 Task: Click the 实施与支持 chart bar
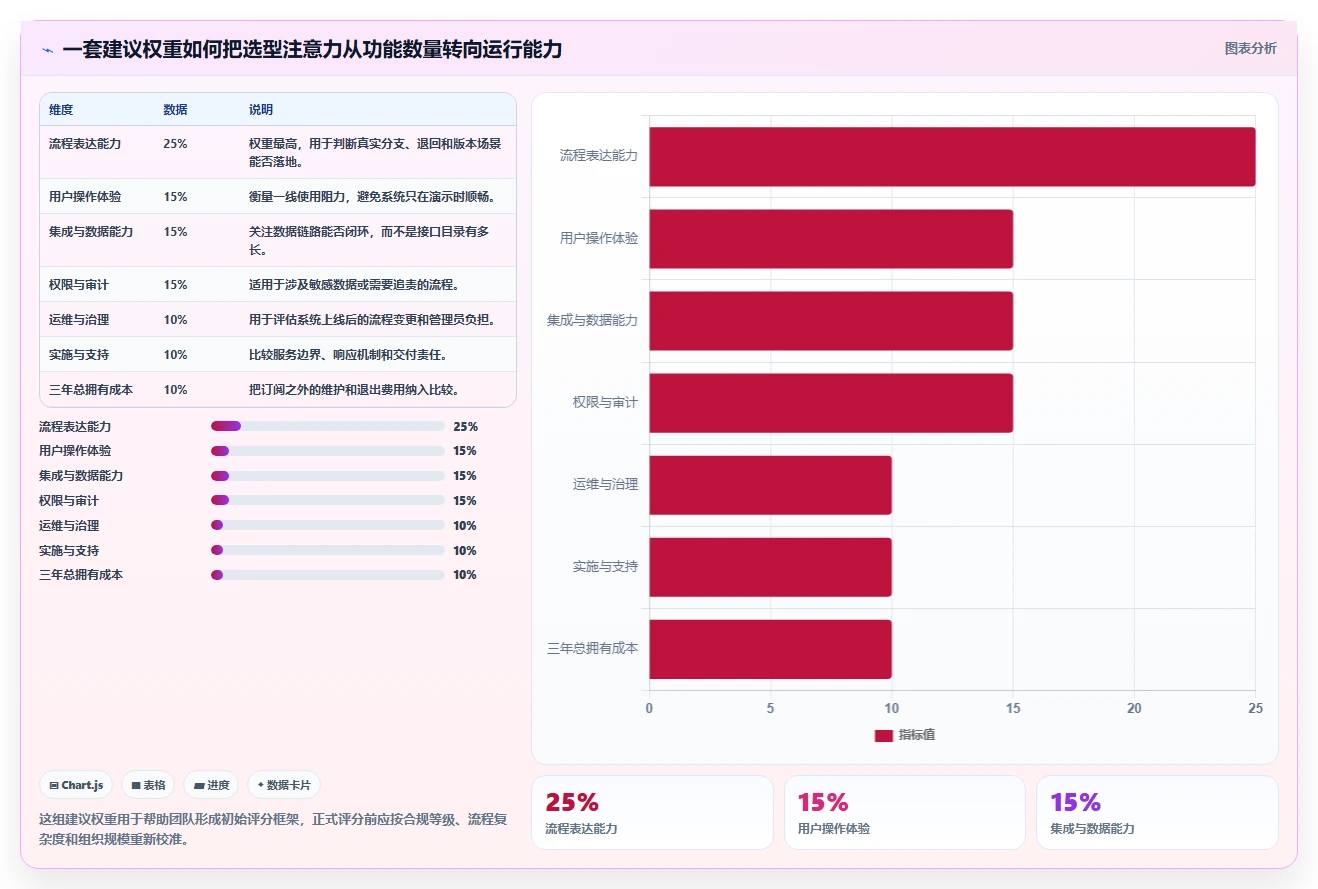[x=770, y=567]
